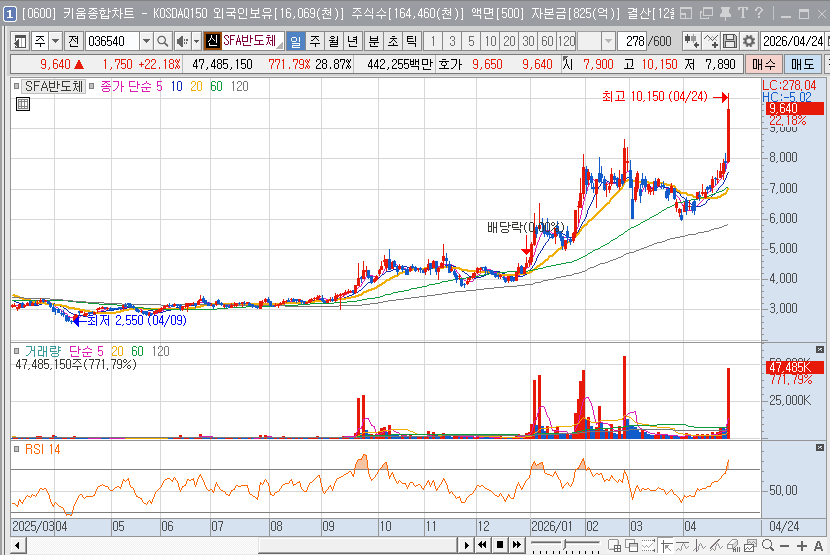Click the 매도 sell button
Screen dimensions: 830x555
tap(802, 65)
